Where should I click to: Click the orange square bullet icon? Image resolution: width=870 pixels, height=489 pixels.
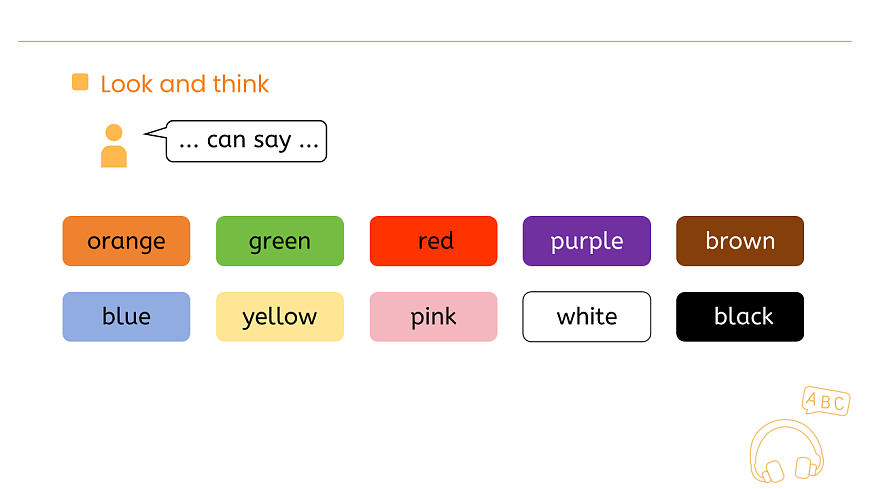coord(80,82)
